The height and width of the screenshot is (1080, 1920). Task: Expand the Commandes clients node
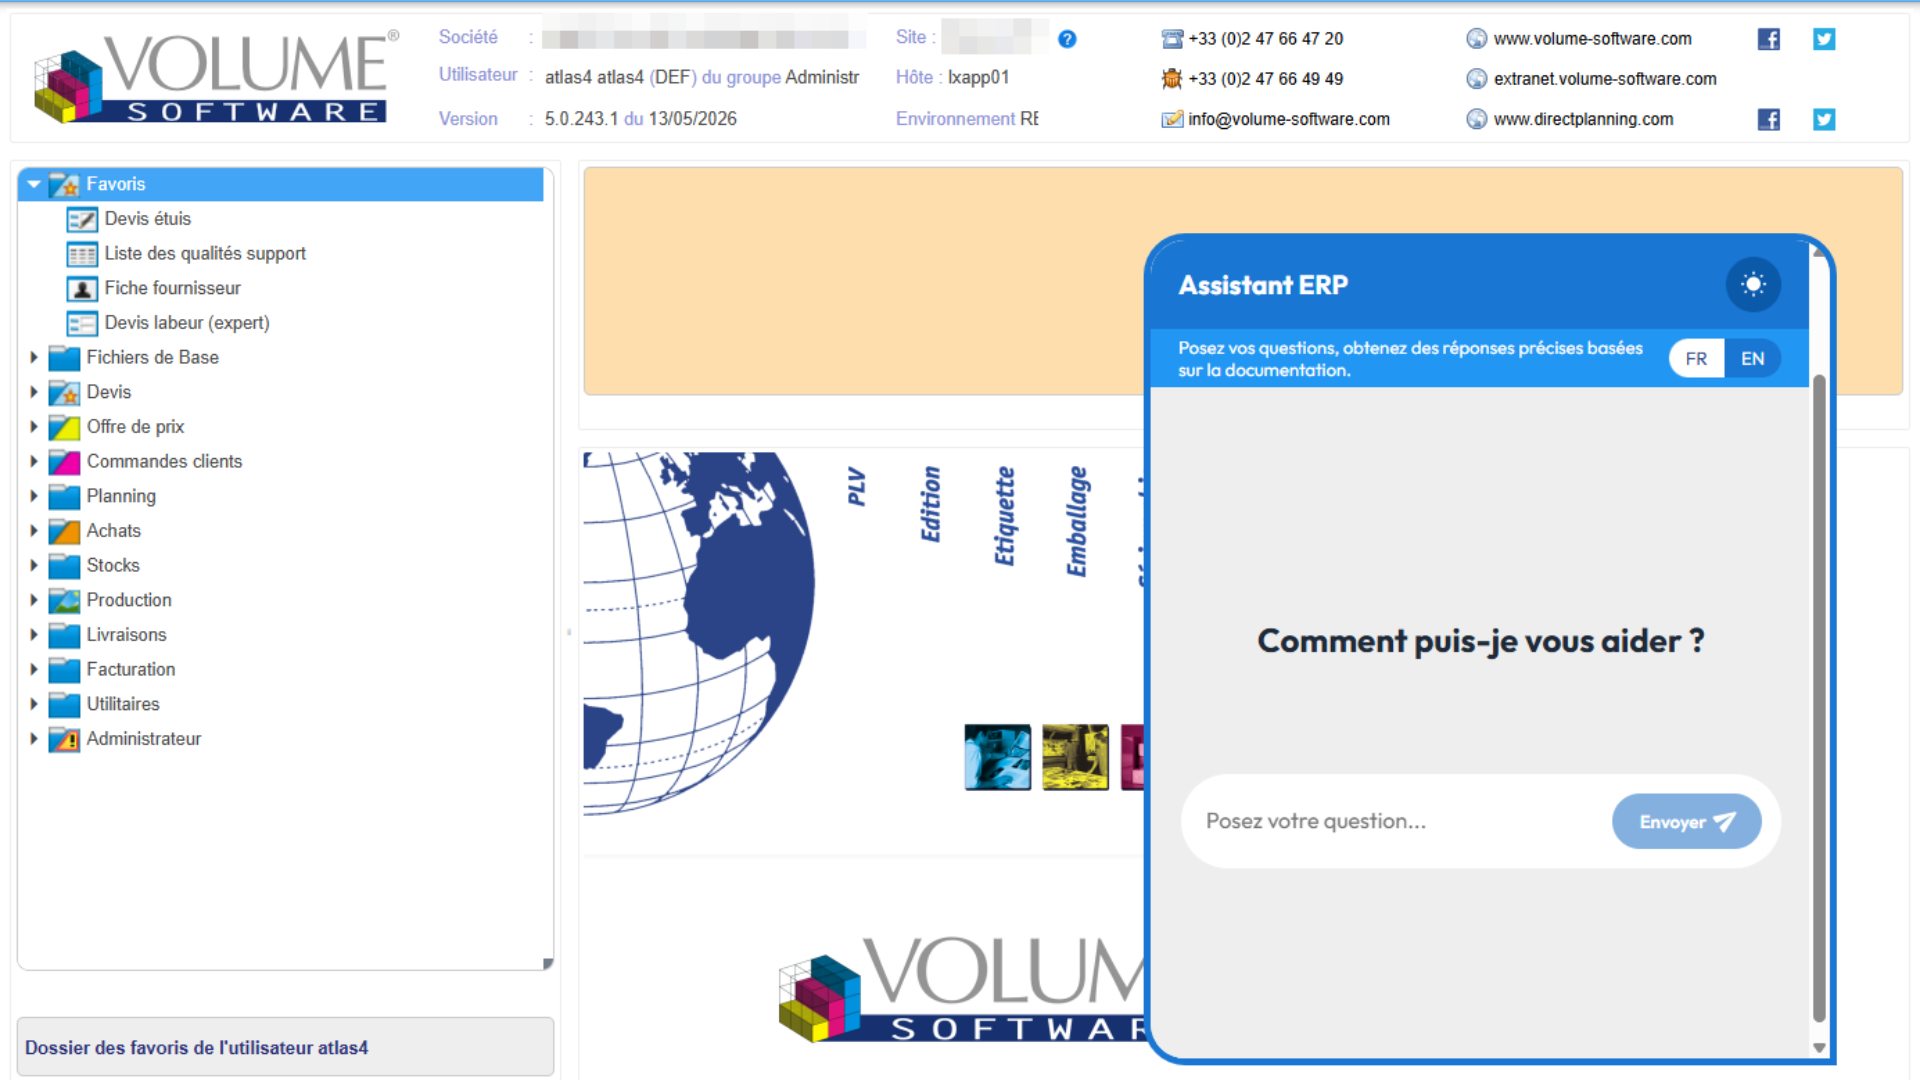click(x=34, y=461)
